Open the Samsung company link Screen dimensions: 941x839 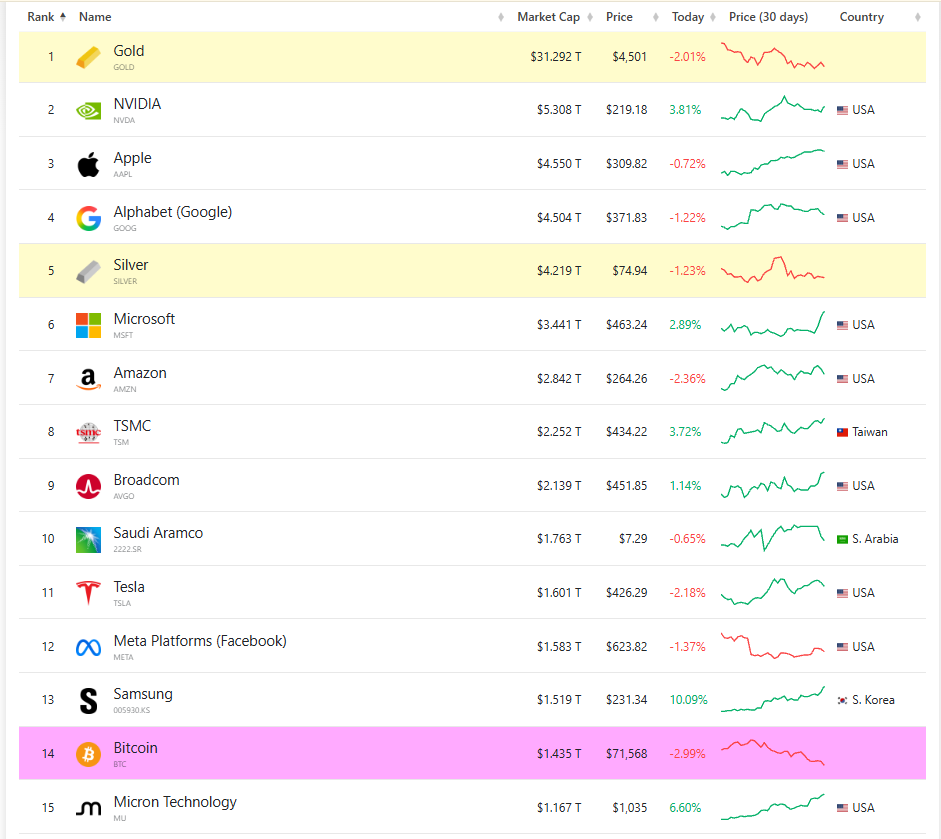tap(143, 694)
